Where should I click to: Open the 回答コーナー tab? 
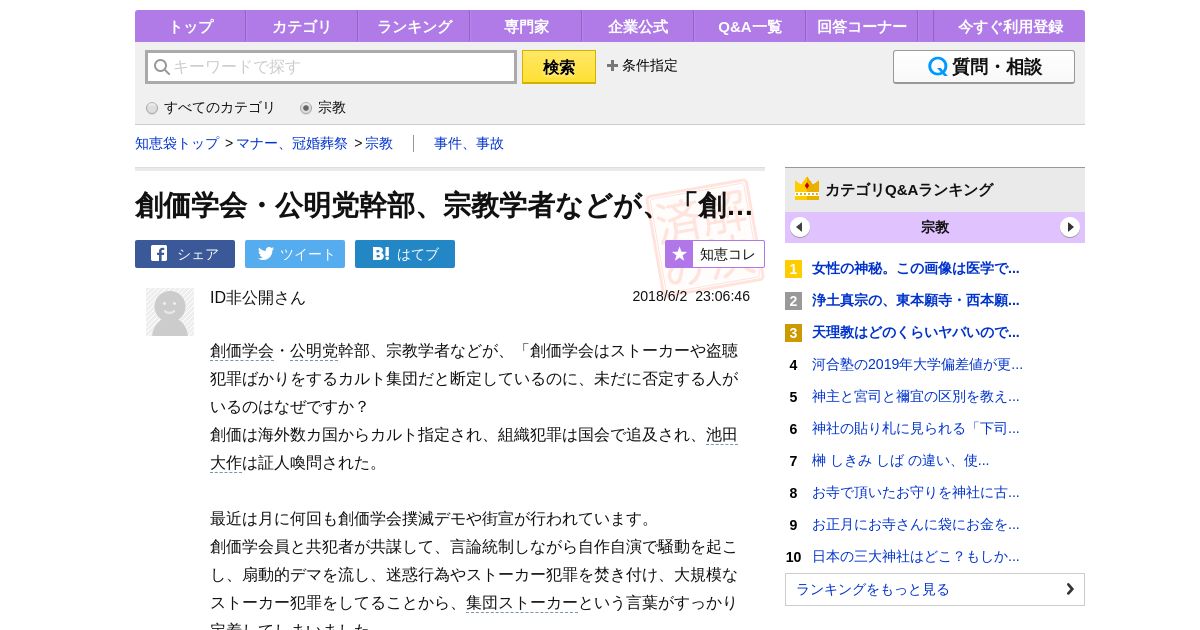pos(862,27)
